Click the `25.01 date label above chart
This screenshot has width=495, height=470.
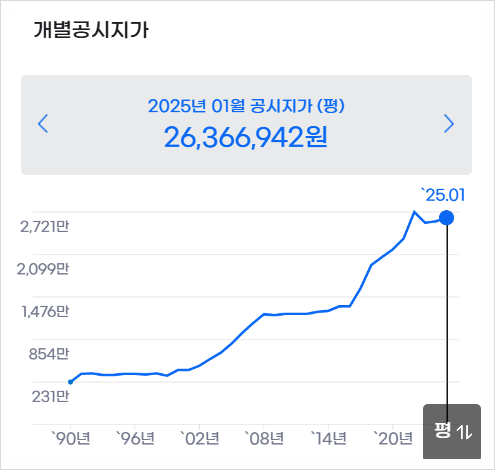tap(443, 195)
